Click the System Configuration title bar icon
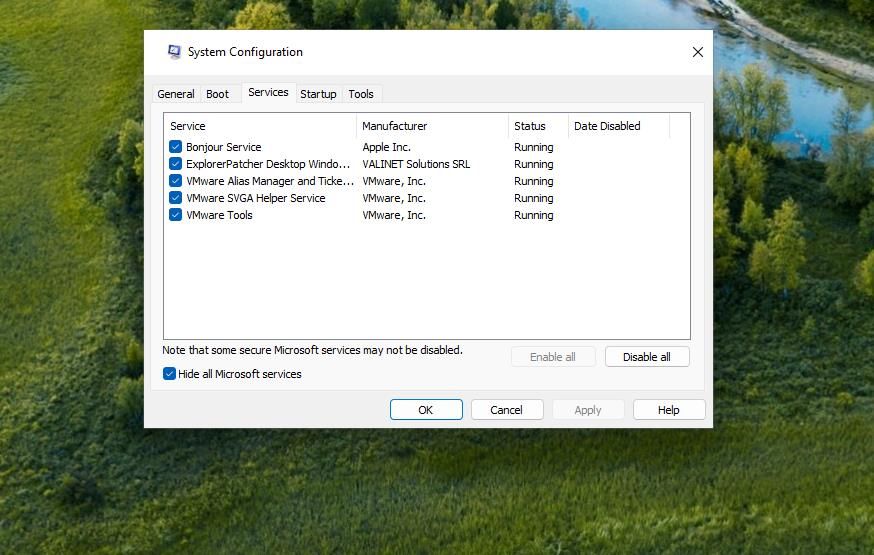874x555 pixels. (174, 52)
